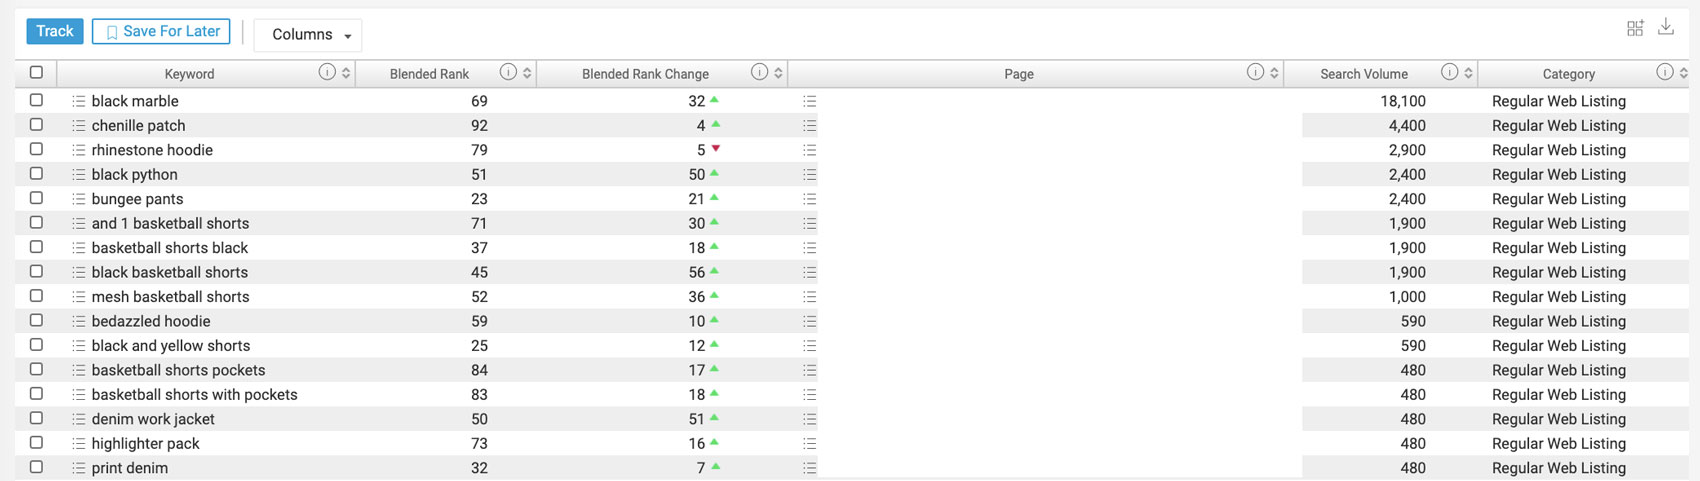Click the download export icon
Image resolution: width=1700 pixels, height=481 pixels.
(1665, 28)
